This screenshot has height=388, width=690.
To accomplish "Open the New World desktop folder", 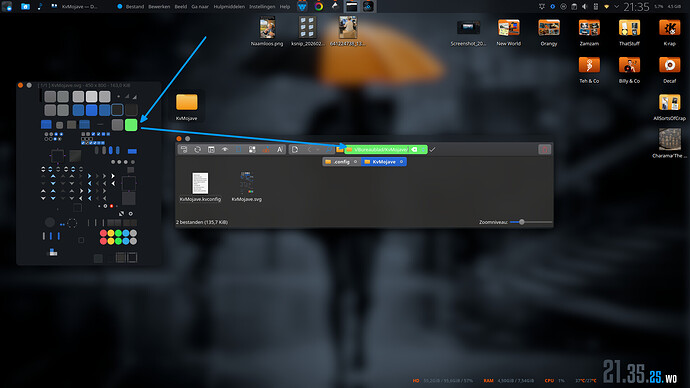I will coord(508,33).
